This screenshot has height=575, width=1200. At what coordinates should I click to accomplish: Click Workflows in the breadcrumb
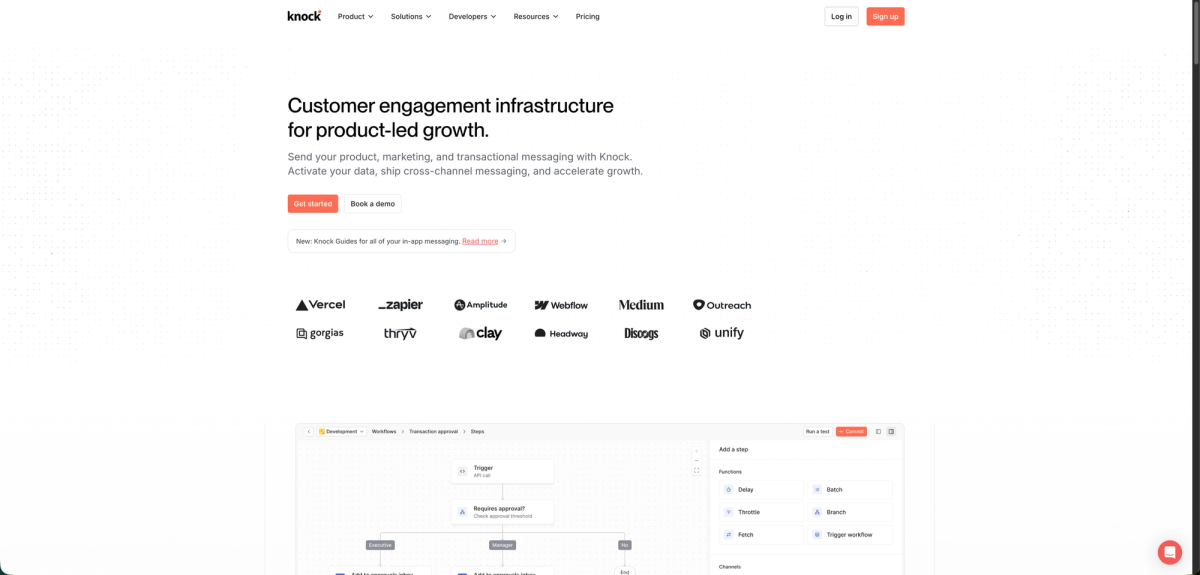(x=384, y=431)
